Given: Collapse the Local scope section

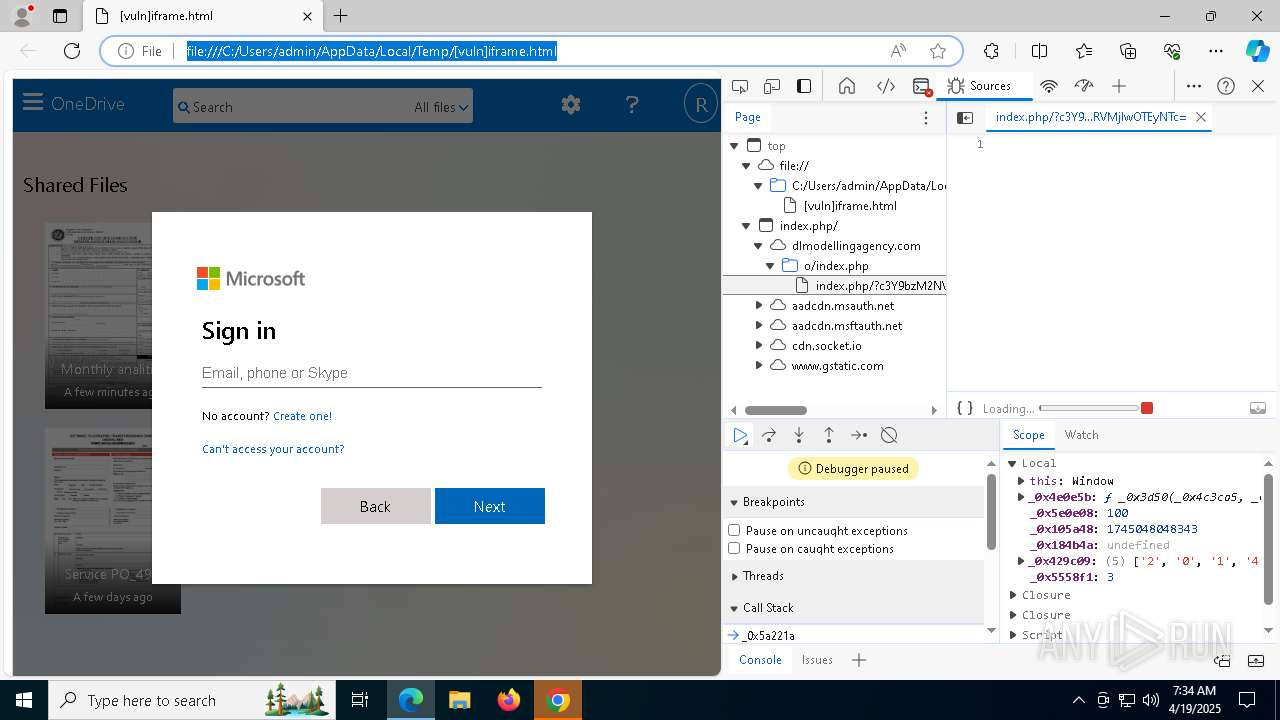Looking at the screenshot, I should coord(1012,463).
